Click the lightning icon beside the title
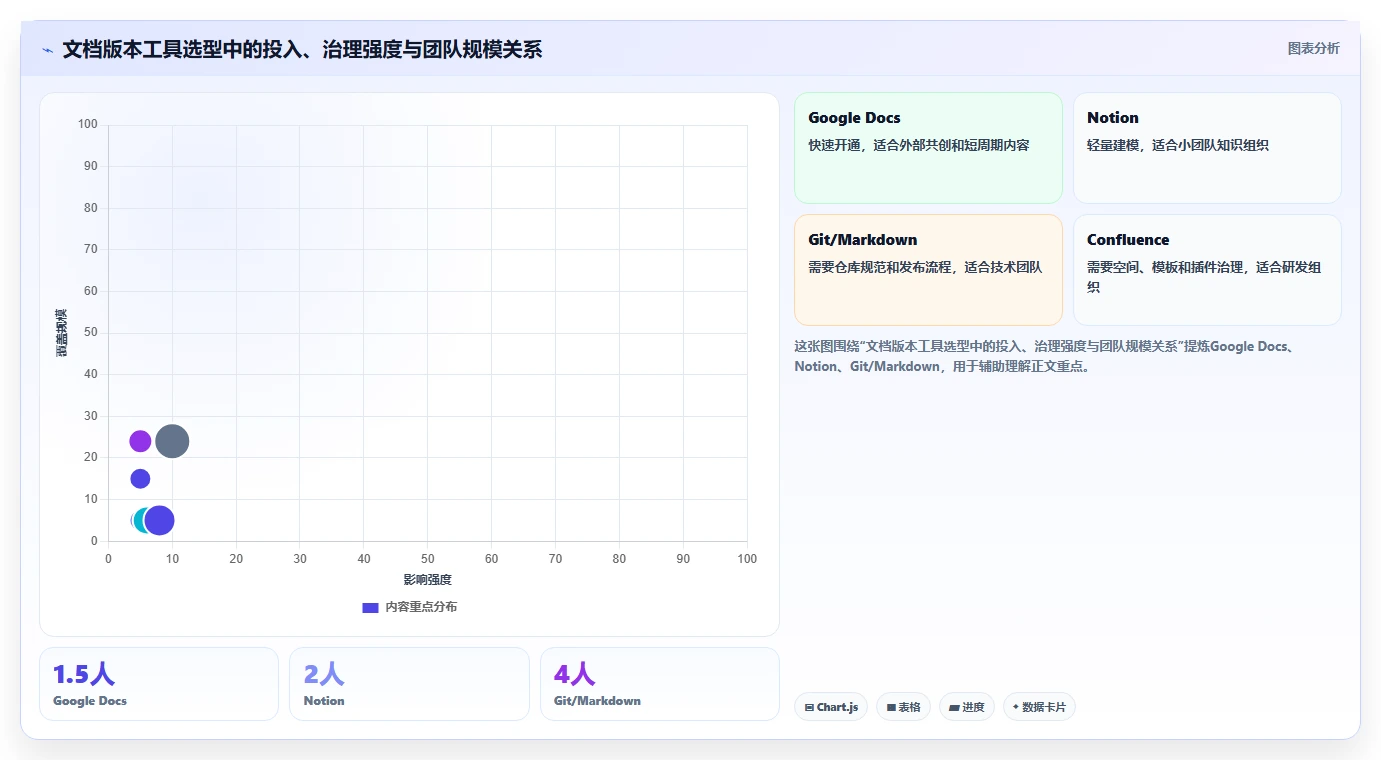 tap(48, 50)
